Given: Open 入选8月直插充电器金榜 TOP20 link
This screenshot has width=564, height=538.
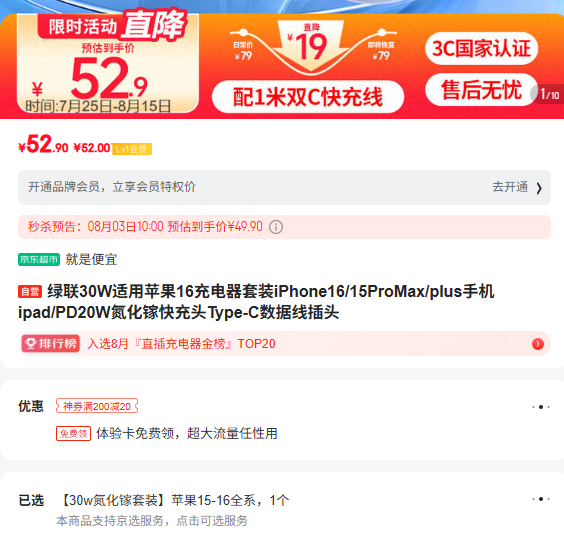Looking at the screenshot, I should (181, 344).
